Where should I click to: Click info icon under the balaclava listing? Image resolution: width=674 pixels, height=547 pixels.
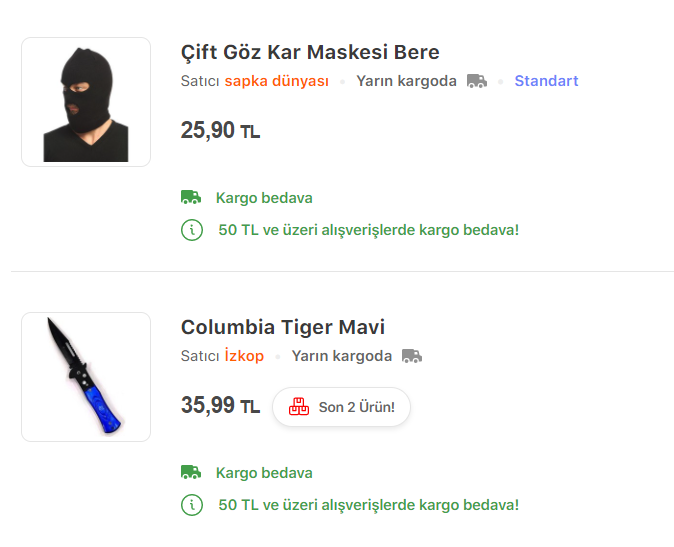[x=192, y=230]
